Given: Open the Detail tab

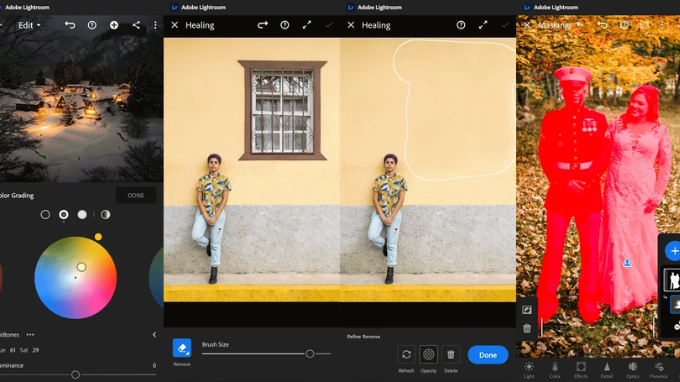Looking at the screenshot, I should click(607, 370).
